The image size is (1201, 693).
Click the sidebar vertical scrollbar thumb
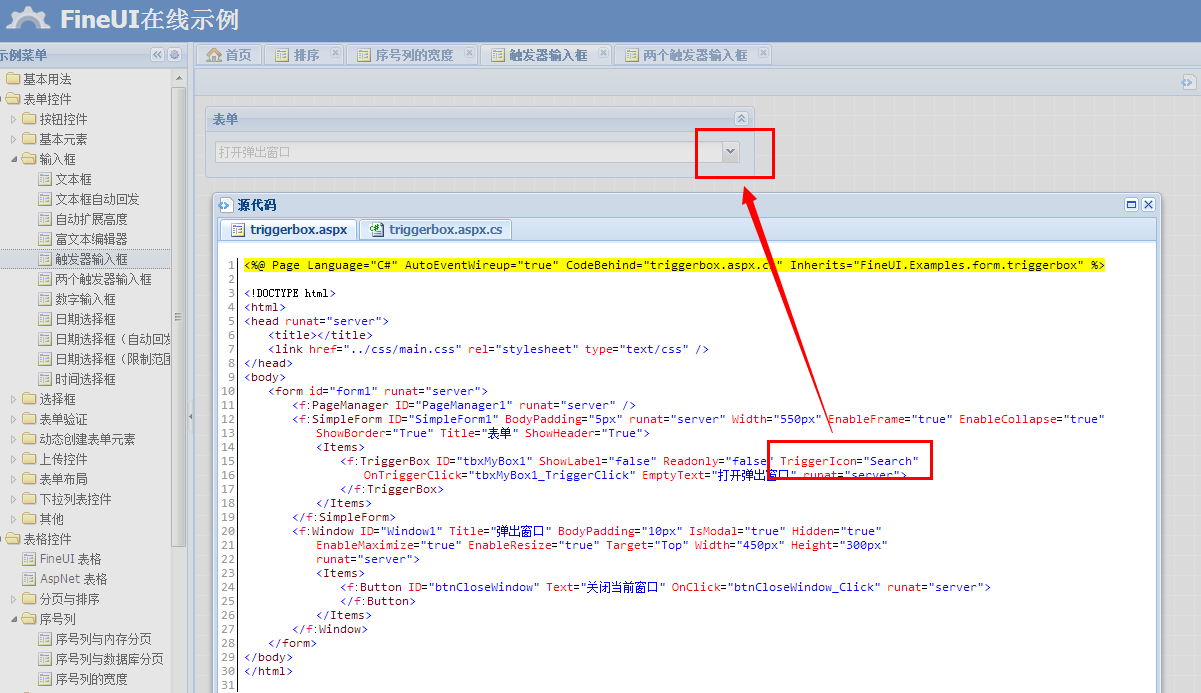pyautogui.click(x=179, y=315)
